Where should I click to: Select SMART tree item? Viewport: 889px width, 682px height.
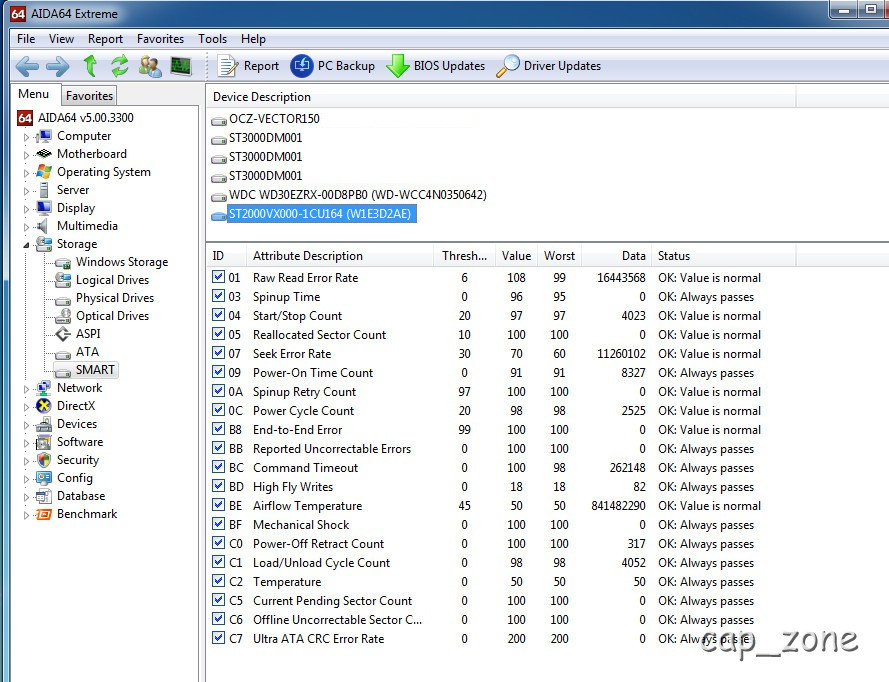pos(95,370)
